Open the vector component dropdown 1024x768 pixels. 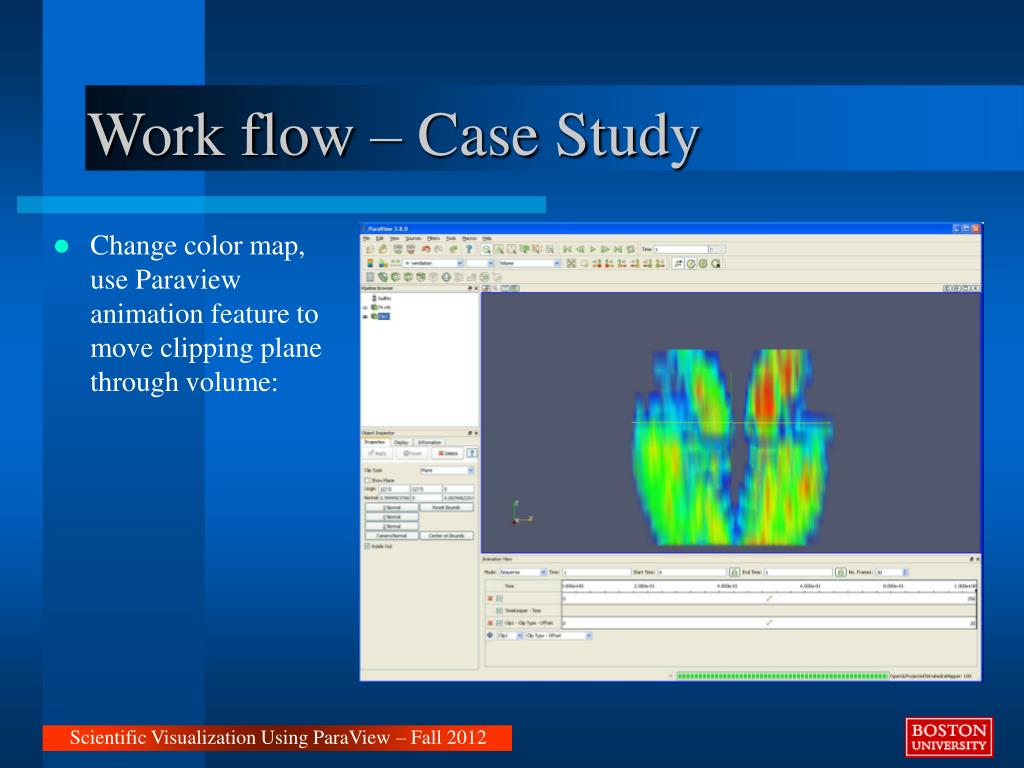480,263
